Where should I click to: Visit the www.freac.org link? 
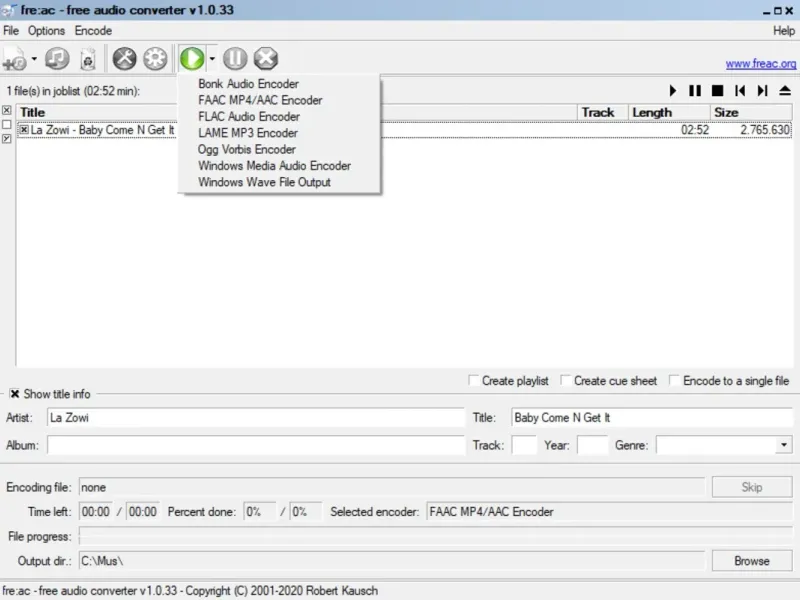761,64
